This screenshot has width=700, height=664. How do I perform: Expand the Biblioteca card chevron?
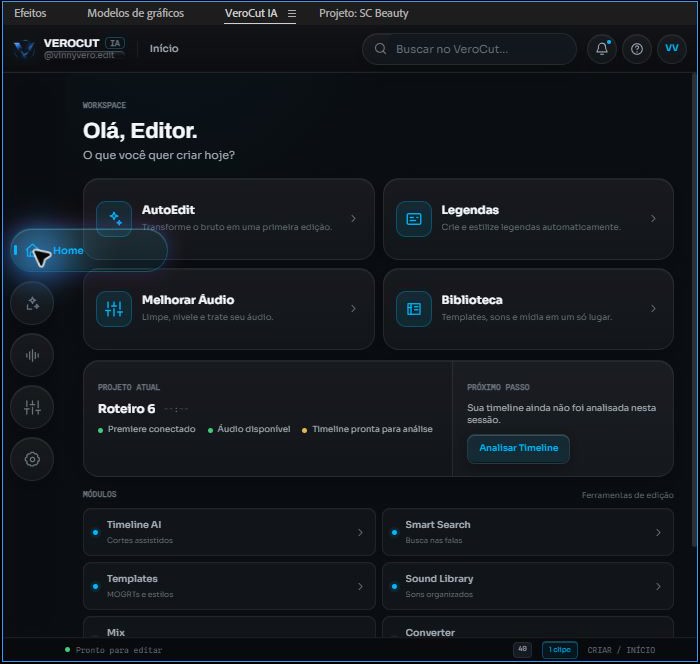coord(653,309)
